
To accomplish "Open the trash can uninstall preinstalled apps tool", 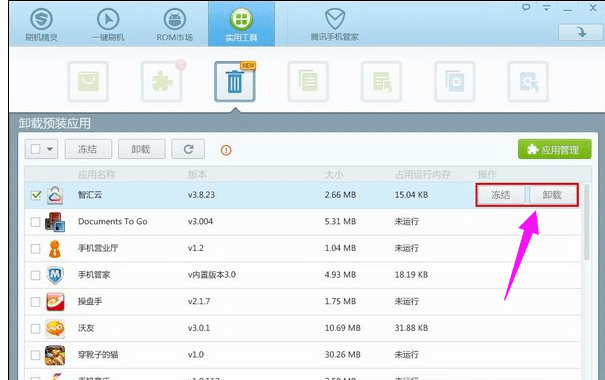I will point(235,81).
